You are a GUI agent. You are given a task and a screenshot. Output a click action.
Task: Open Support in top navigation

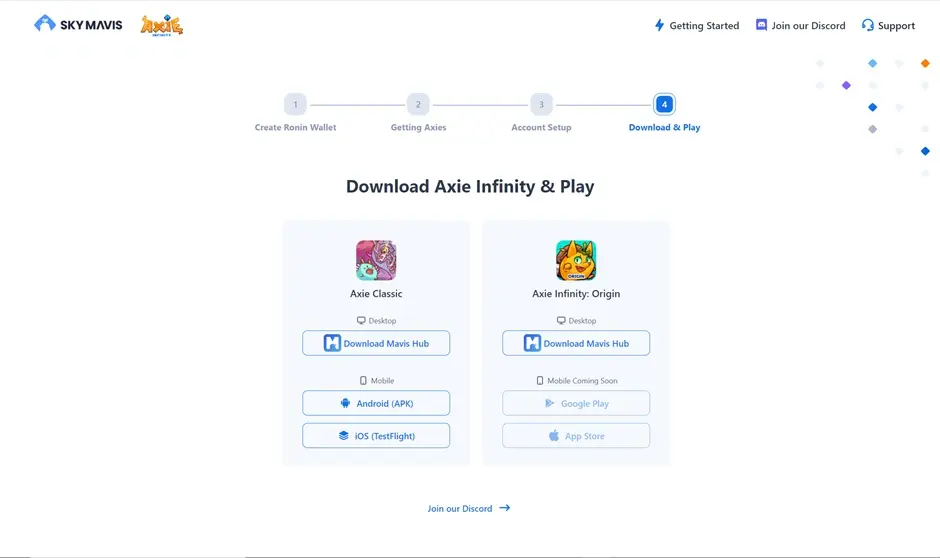point(896,26)
